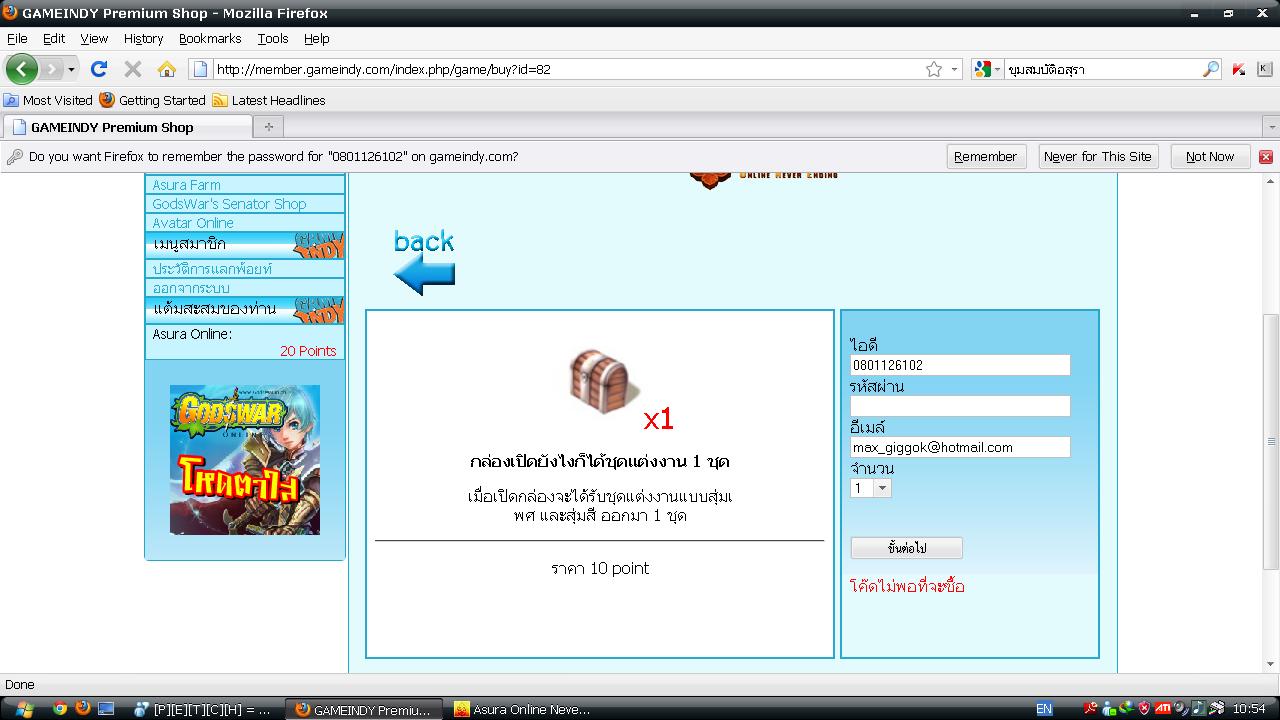
Task: Reload the page with the refresh icon
Action: [x=98, y=69]
